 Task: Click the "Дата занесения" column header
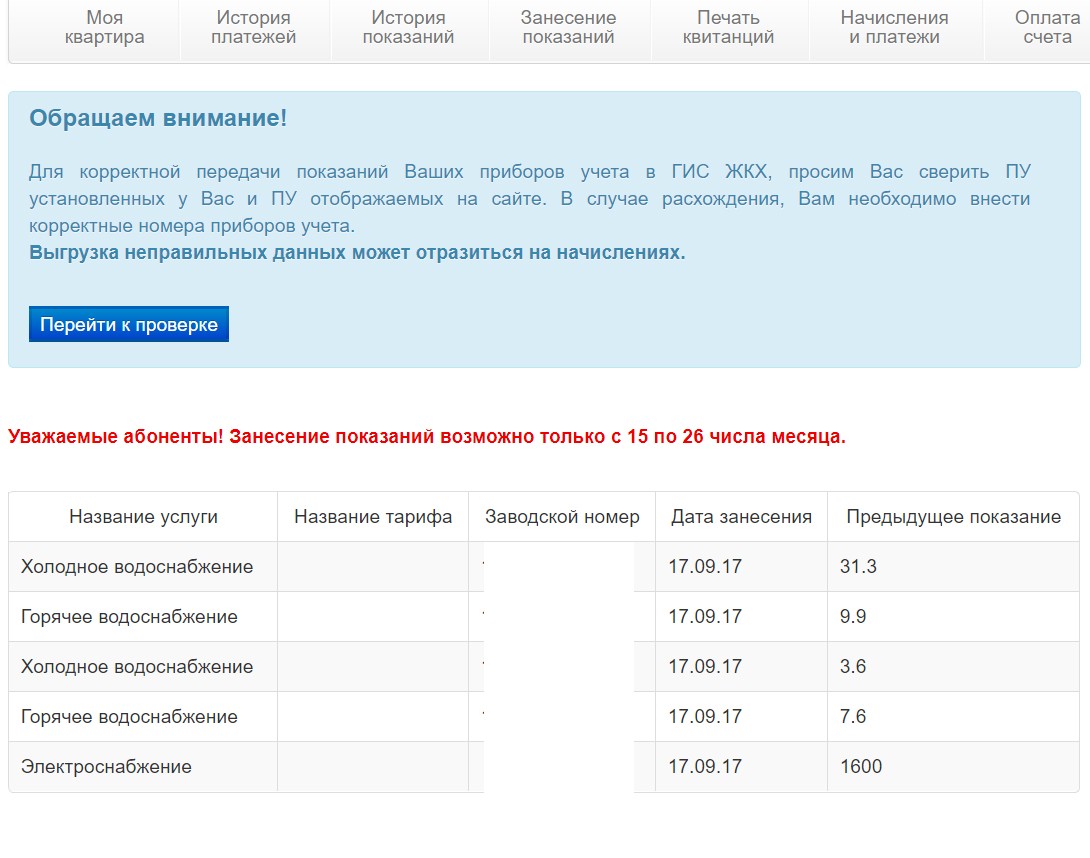(741, 517)
